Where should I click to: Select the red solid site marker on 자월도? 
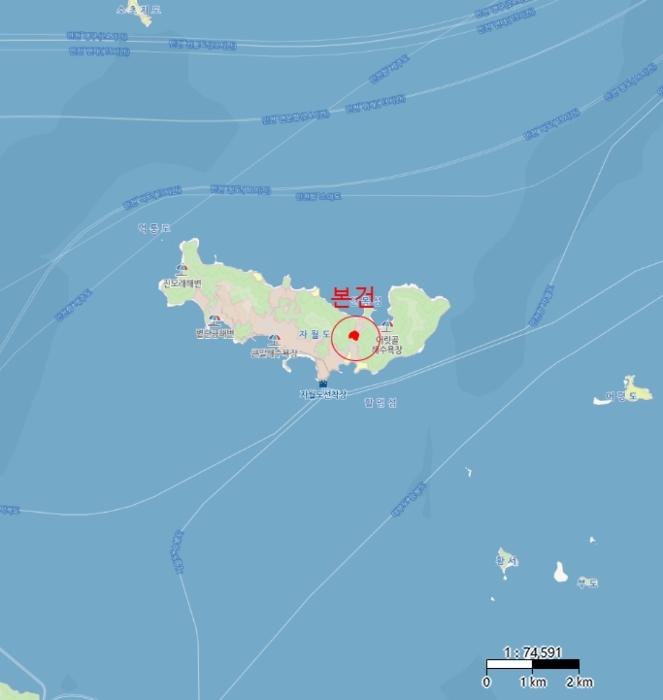354,335
